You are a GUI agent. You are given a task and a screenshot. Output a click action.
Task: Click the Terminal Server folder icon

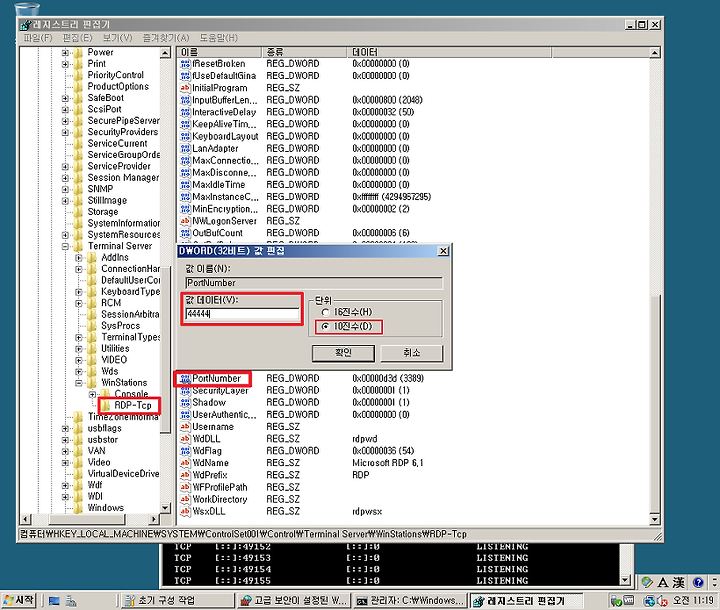tap(79, 246)
